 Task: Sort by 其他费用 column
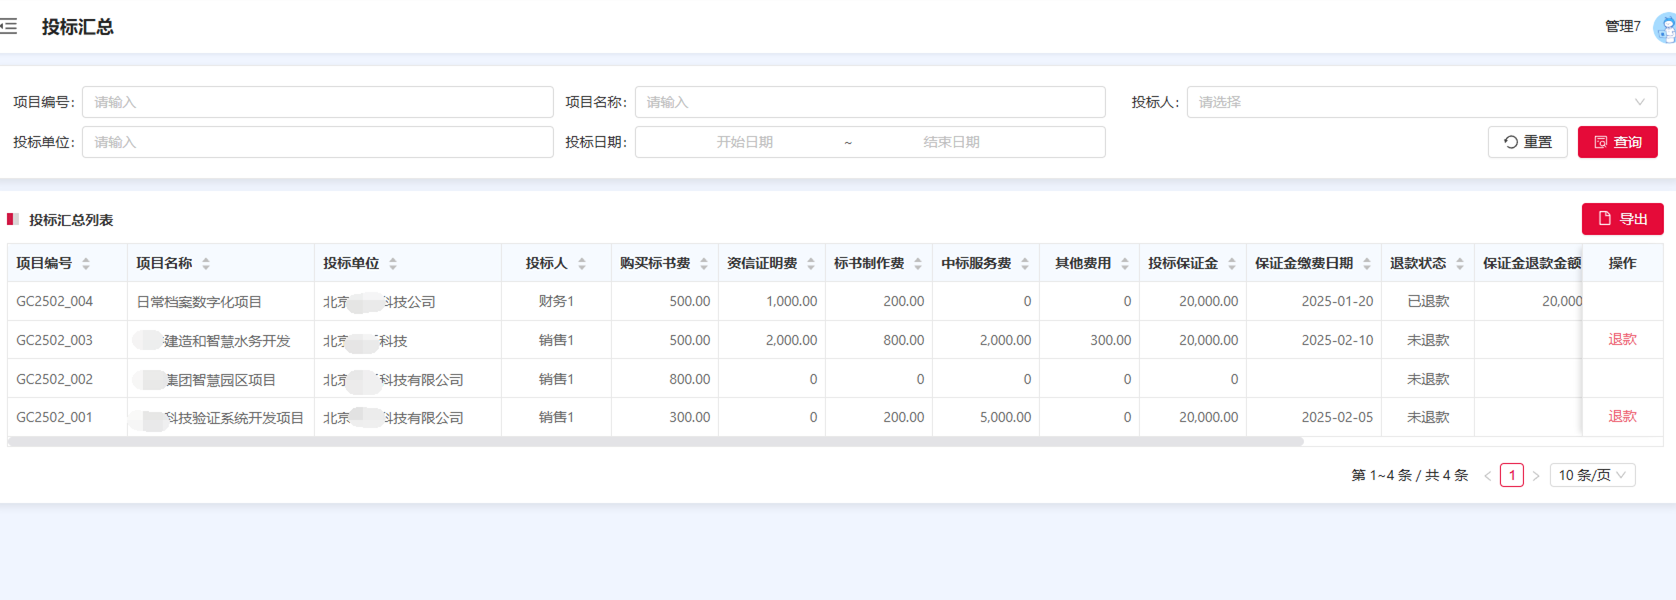[1125, 264]
